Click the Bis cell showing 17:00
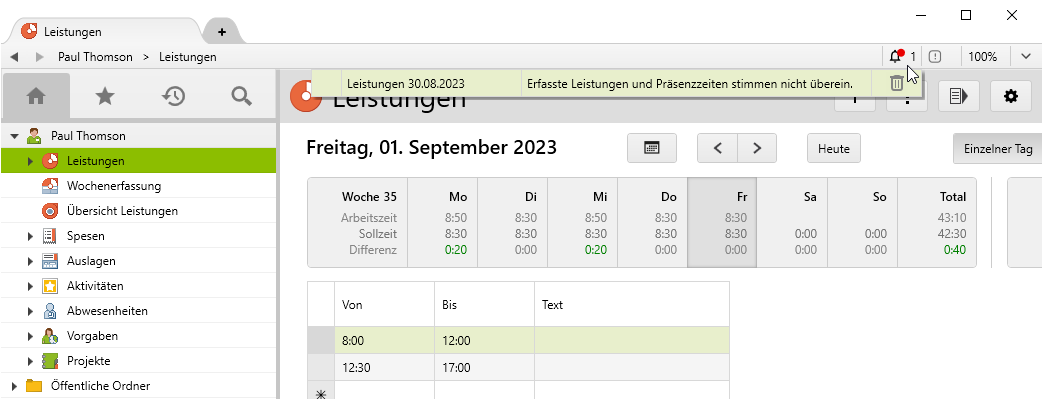Screen dimensions: 1043x400 (484, 368)
